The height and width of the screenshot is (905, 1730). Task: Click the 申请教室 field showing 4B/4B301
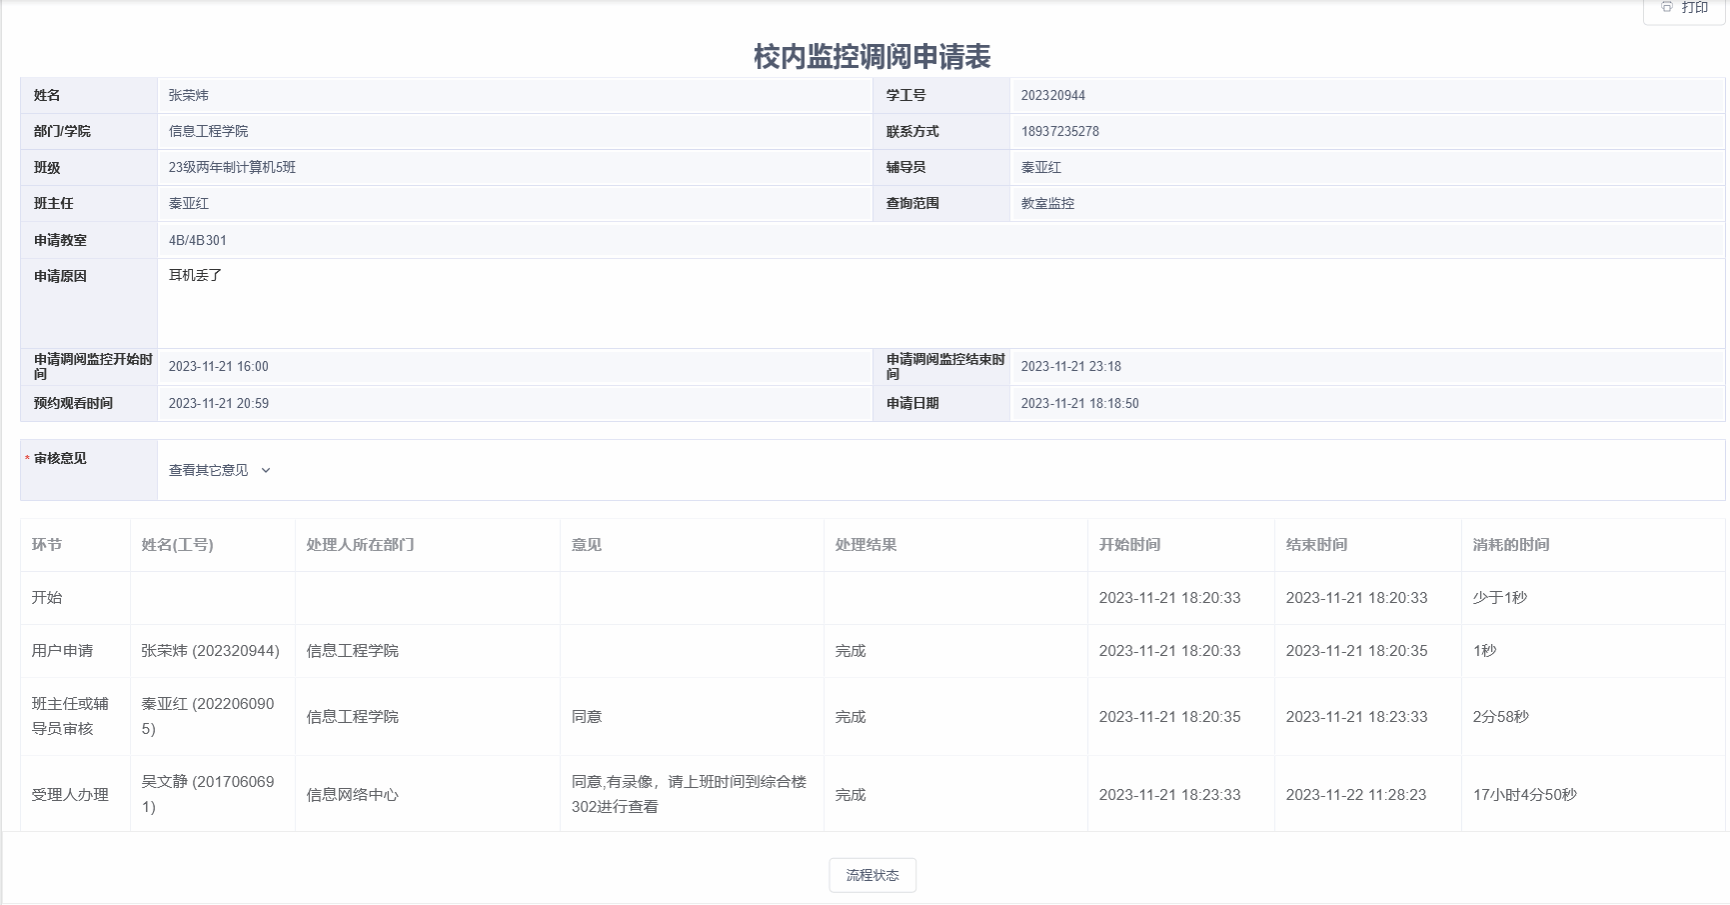click(940, 241)
